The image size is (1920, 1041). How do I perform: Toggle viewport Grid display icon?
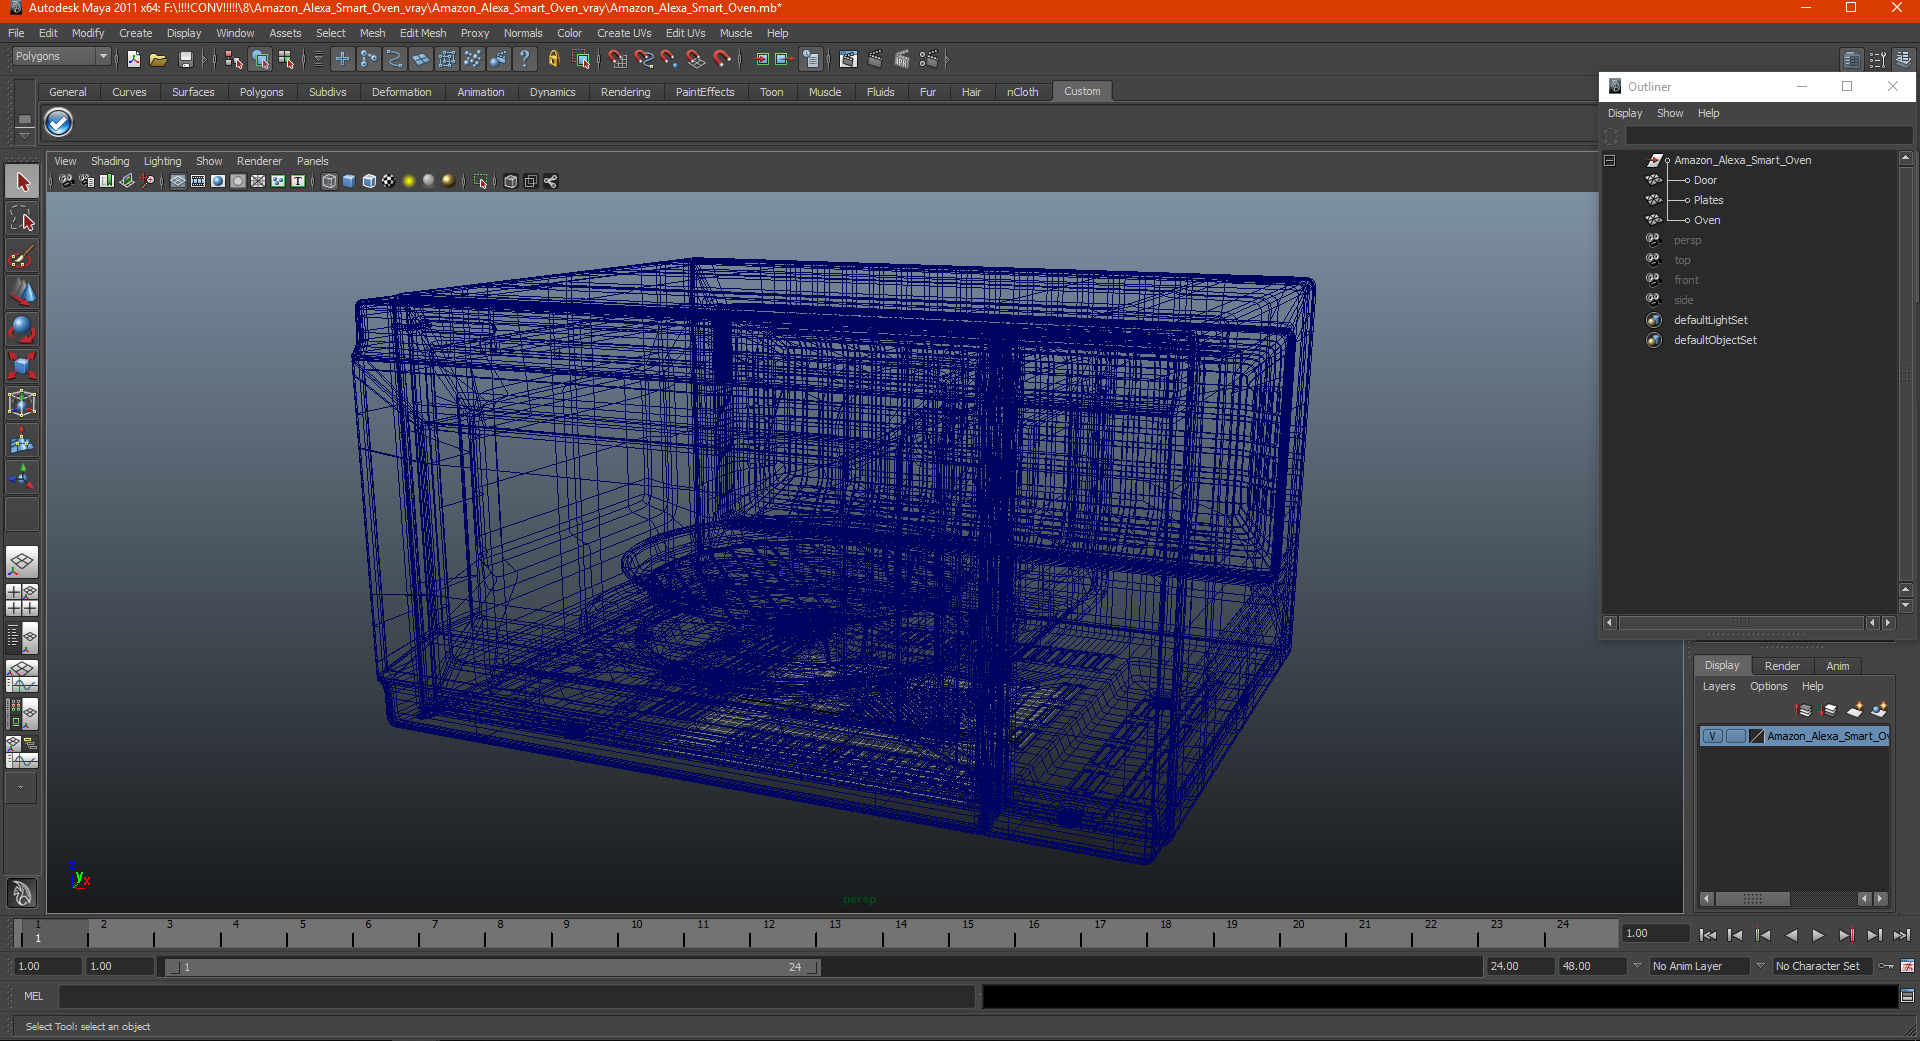click(x=178, y=181)
